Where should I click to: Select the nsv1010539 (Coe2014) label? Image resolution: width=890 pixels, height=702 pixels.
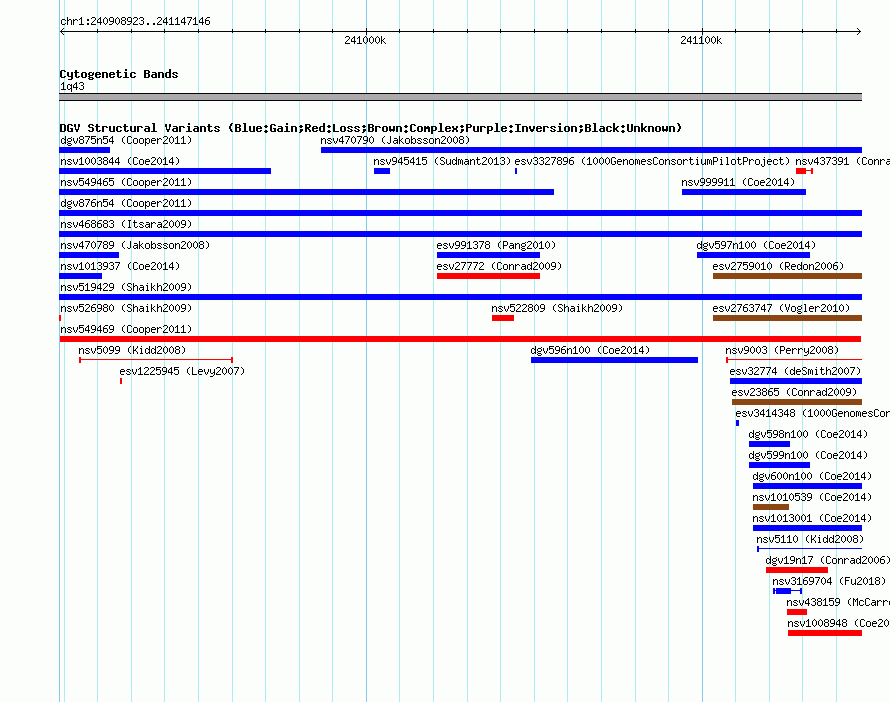coord(812,497)
